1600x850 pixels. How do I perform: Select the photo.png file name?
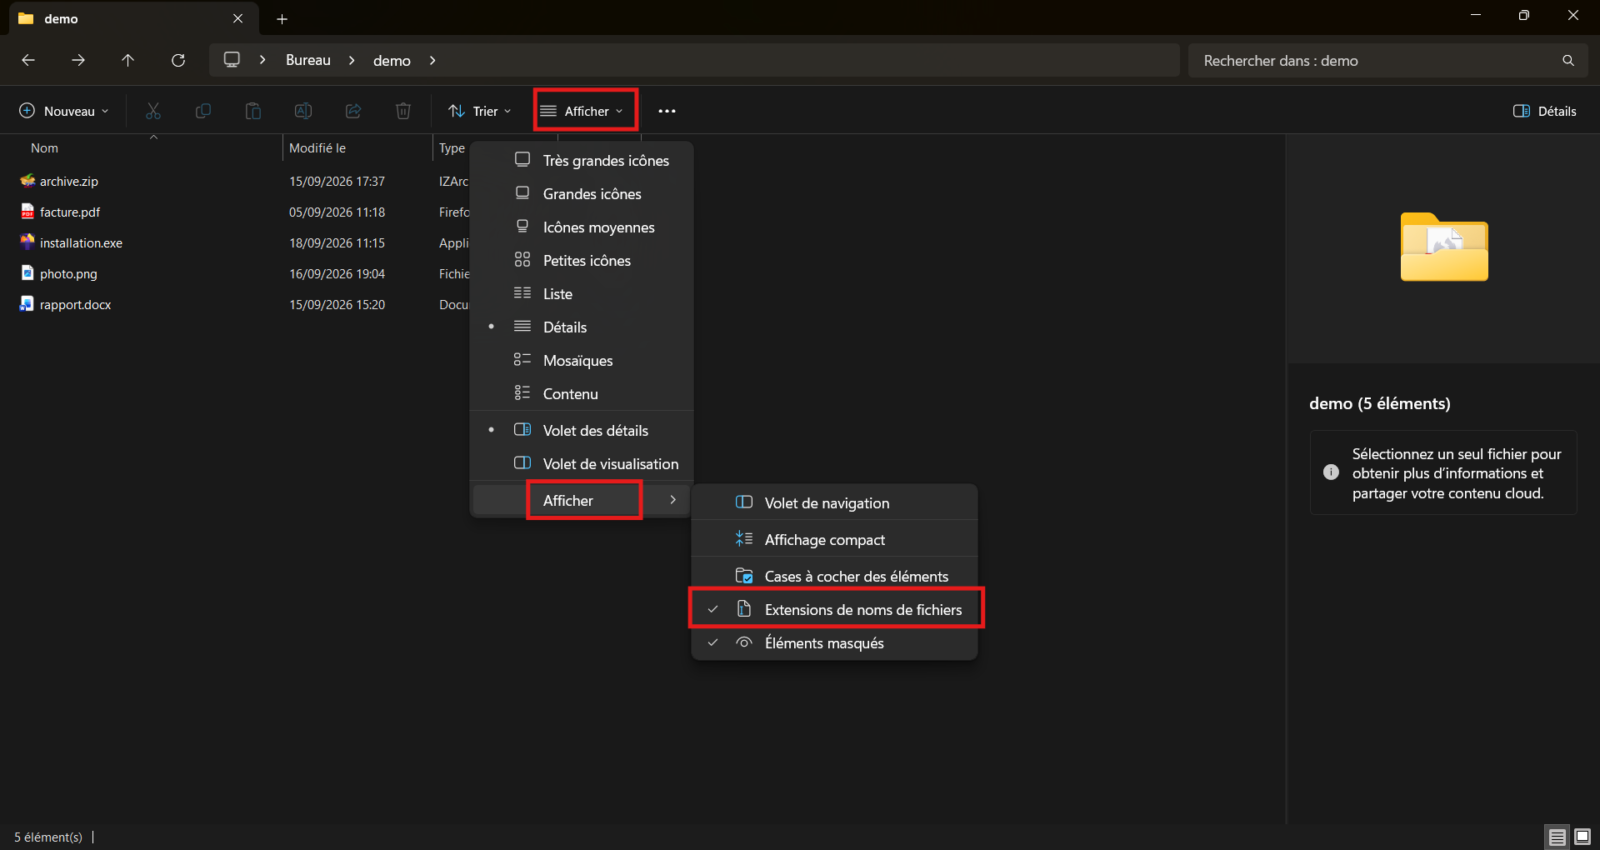pos(69,274)
